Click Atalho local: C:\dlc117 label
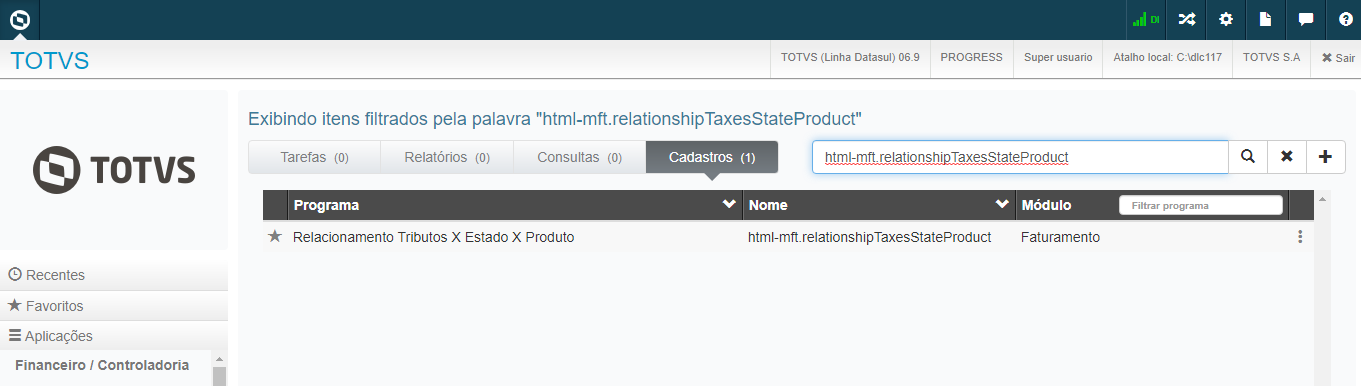The image size is (1363, 386). click(x=1167, y=58)
